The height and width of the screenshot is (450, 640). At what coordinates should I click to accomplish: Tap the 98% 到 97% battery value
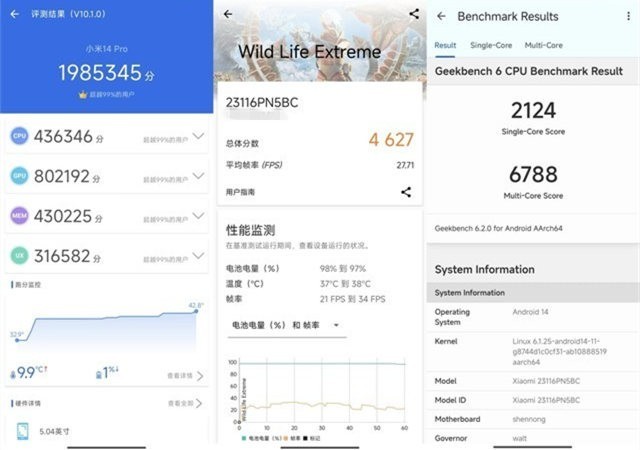pos(343,268)
